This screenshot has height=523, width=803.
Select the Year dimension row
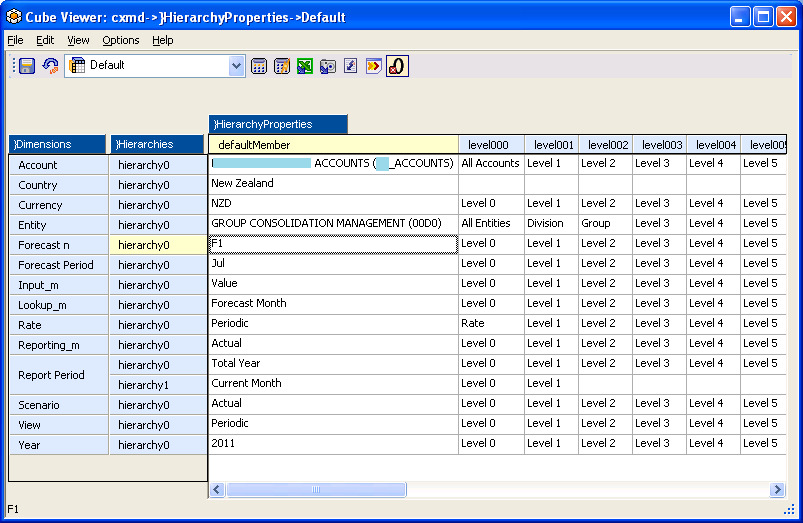[x=59, y=445]
